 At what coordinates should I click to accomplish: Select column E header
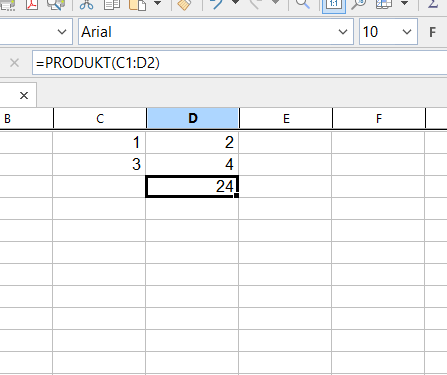click(x=286, y=118)
